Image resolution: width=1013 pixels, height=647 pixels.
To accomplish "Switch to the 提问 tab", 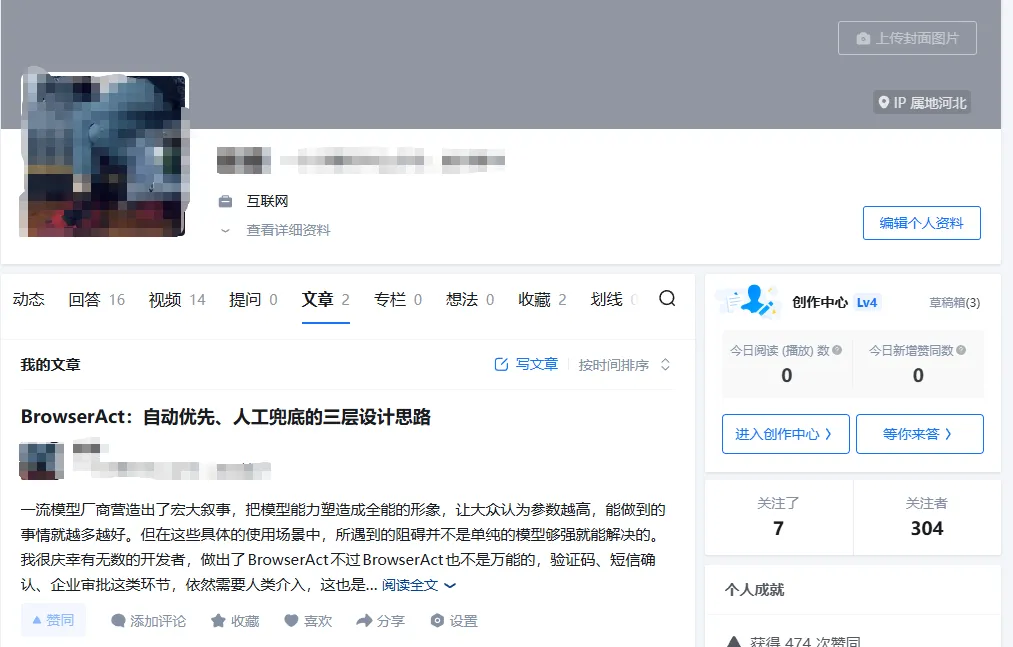I will coord(253,299).
